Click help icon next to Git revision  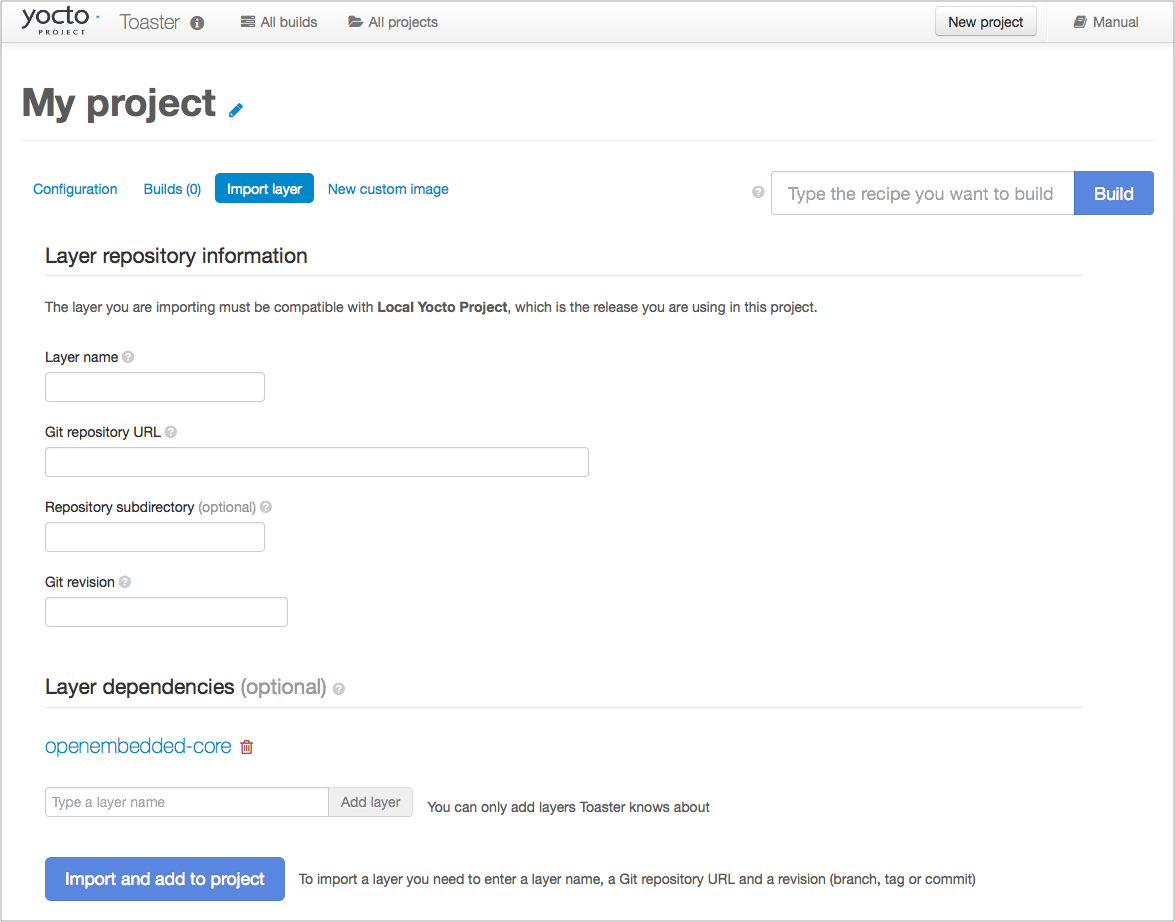click(x=125, y=582)
